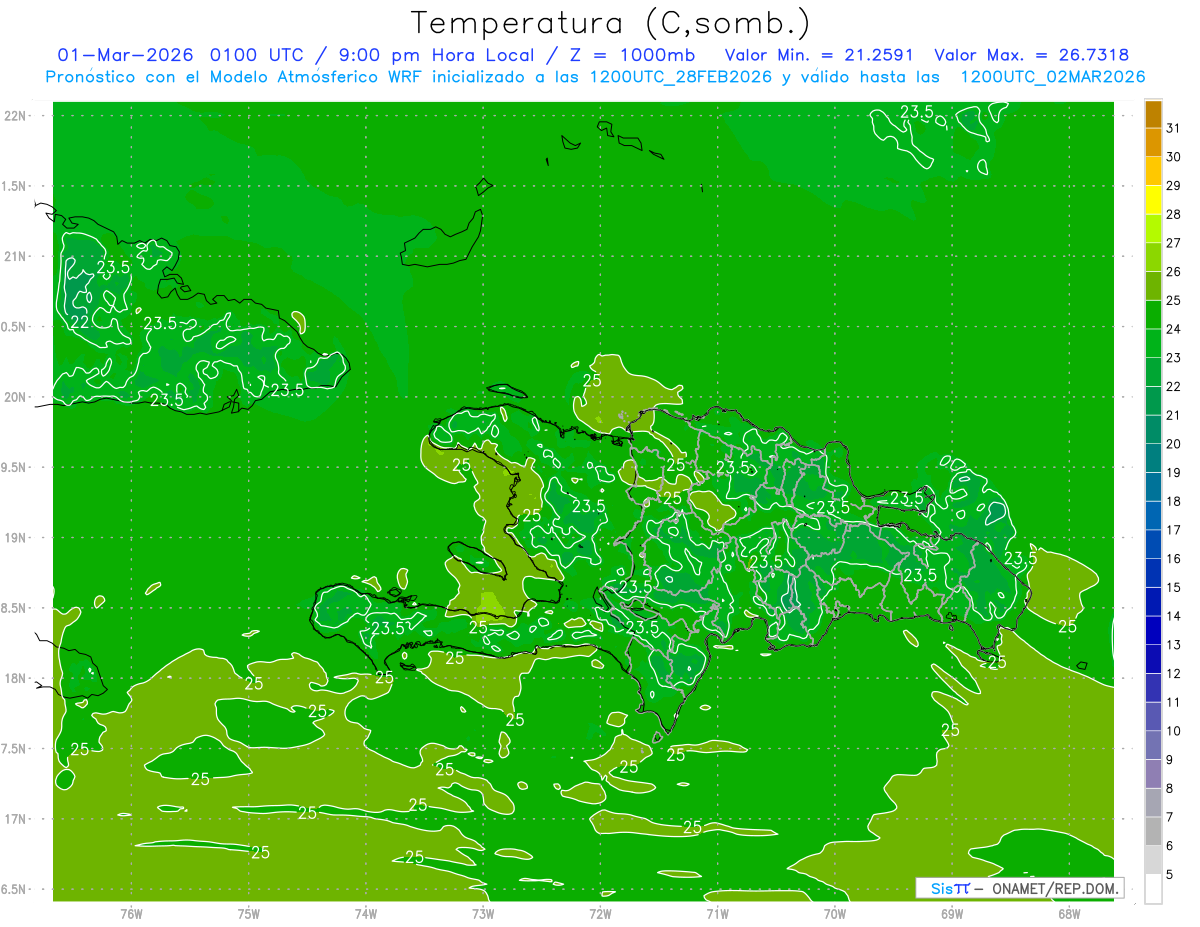This screenshot has width=1200, height=927.
Task: Click the 22N latitude axis label
Action: [14, 116]
